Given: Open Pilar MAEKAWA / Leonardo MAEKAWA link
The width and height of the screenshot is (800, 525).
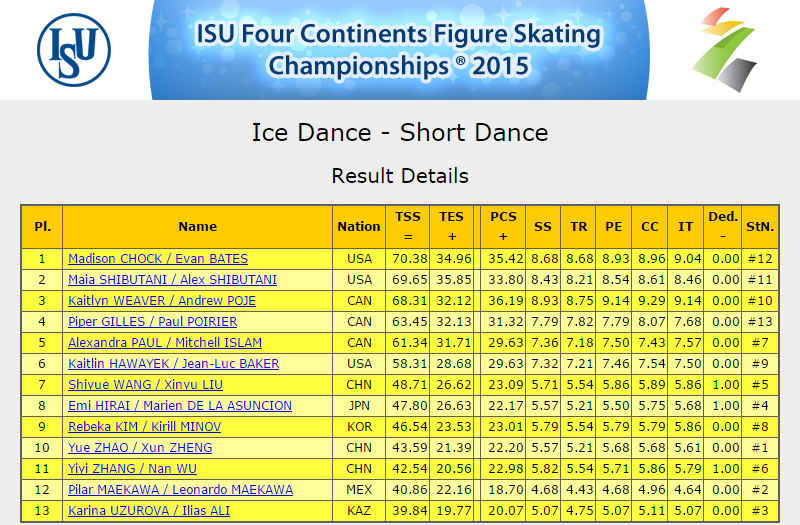Looking at the screenshot, I should pos(181,489).
